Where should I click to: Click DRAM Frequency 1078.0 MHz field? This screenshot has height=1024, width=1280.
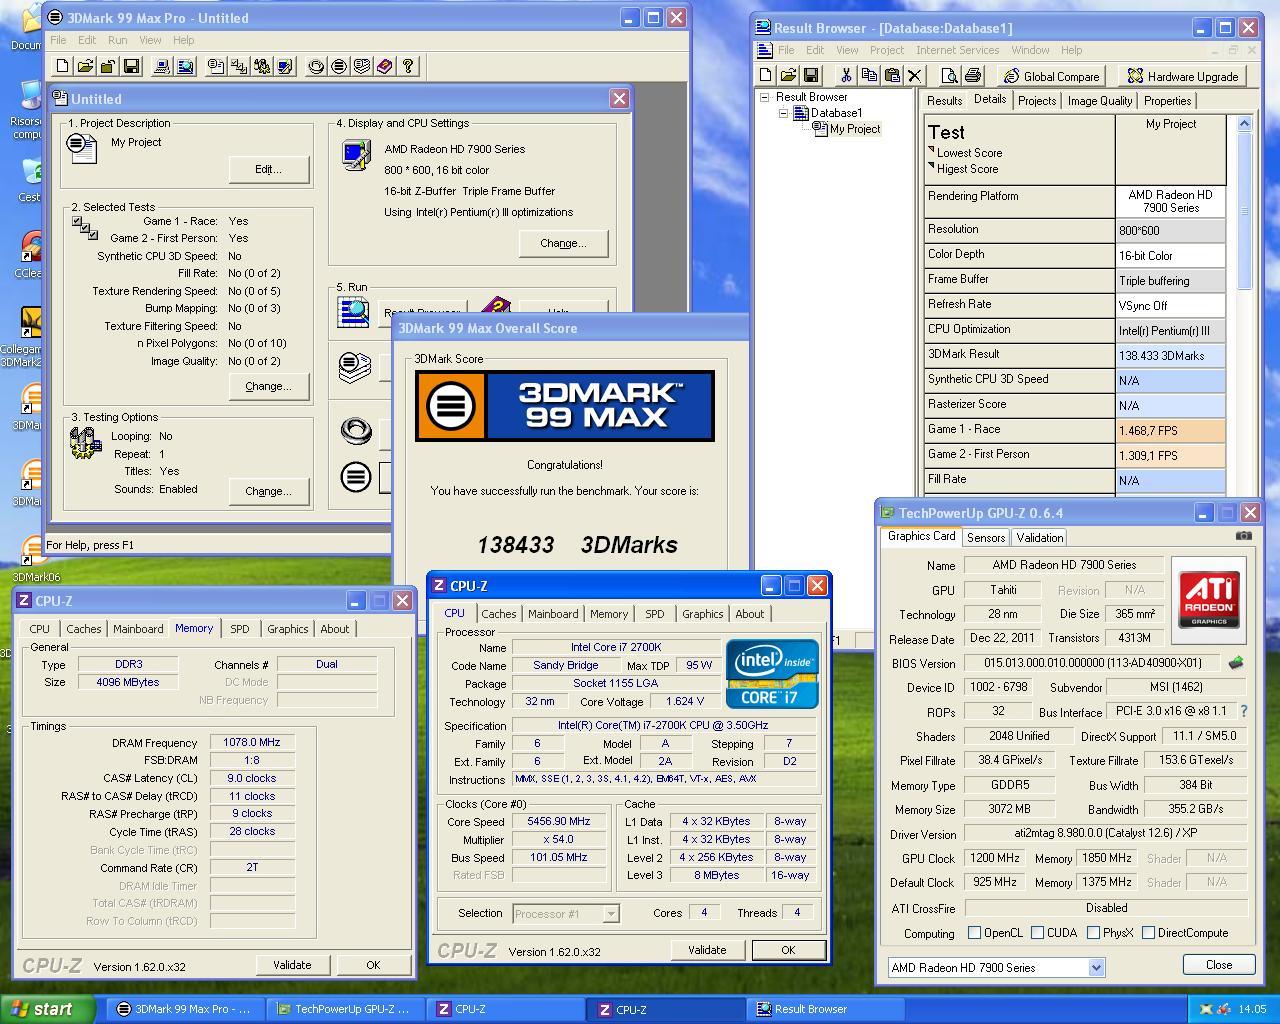tap(252, 742)
